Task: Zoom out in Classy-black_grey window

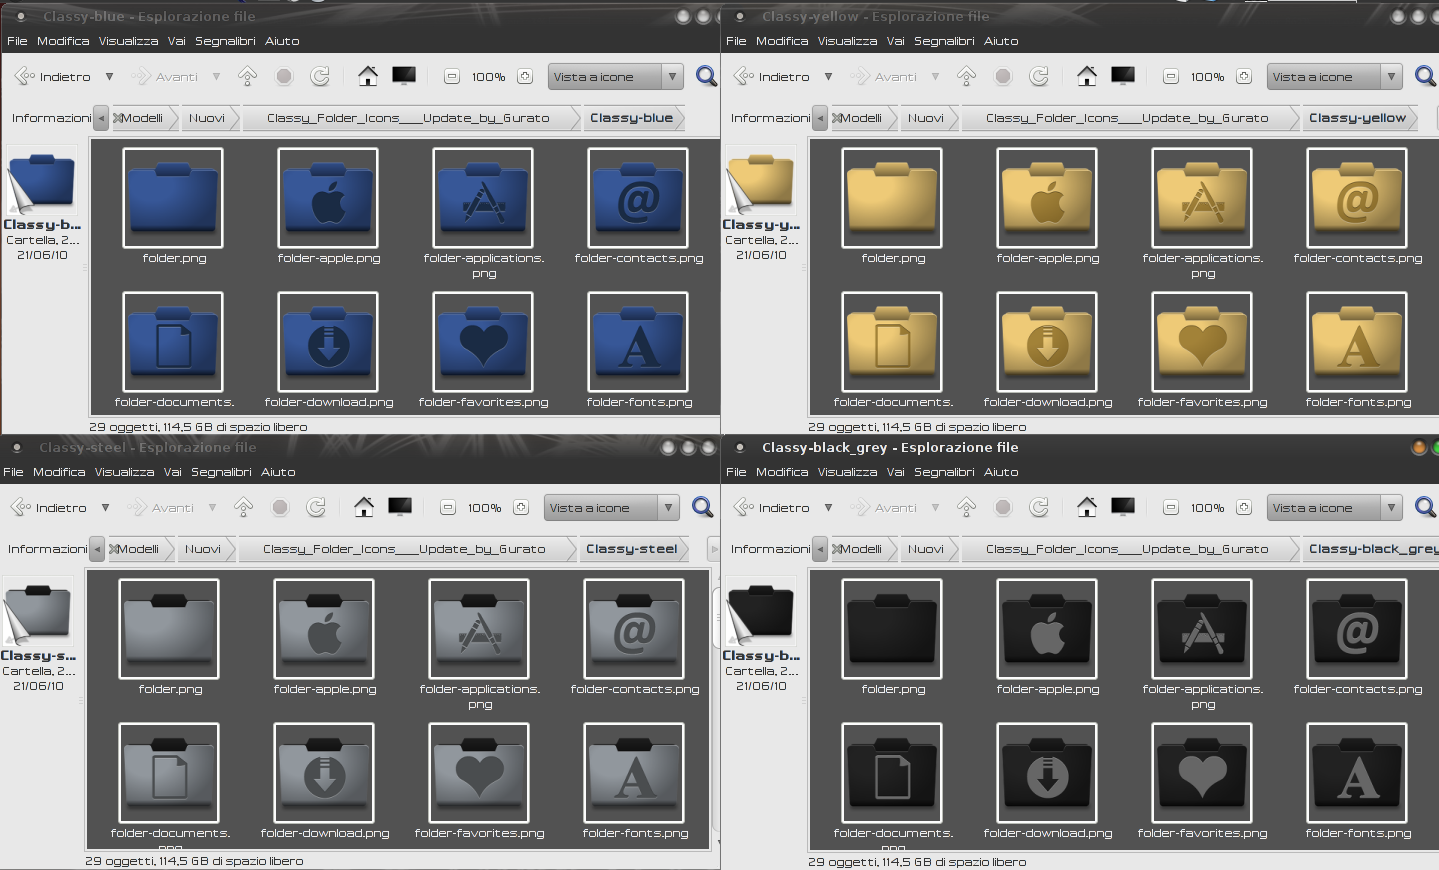Action: pyautogui.click(x=1170, y=508)
